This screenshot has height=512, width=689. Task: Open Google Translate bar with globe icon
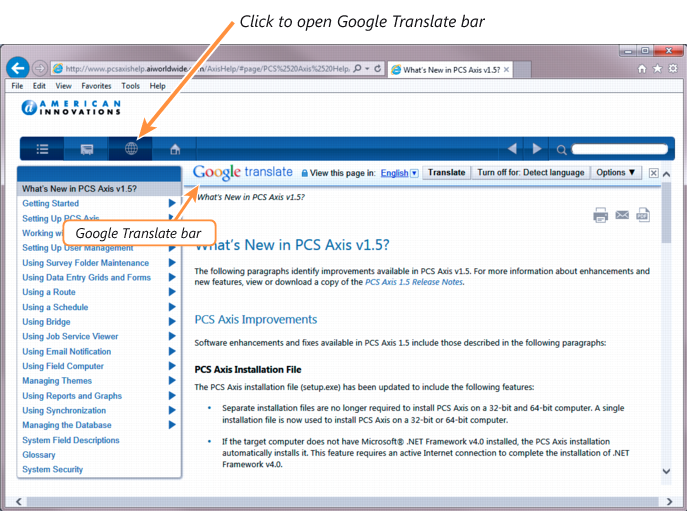point(131,149)
